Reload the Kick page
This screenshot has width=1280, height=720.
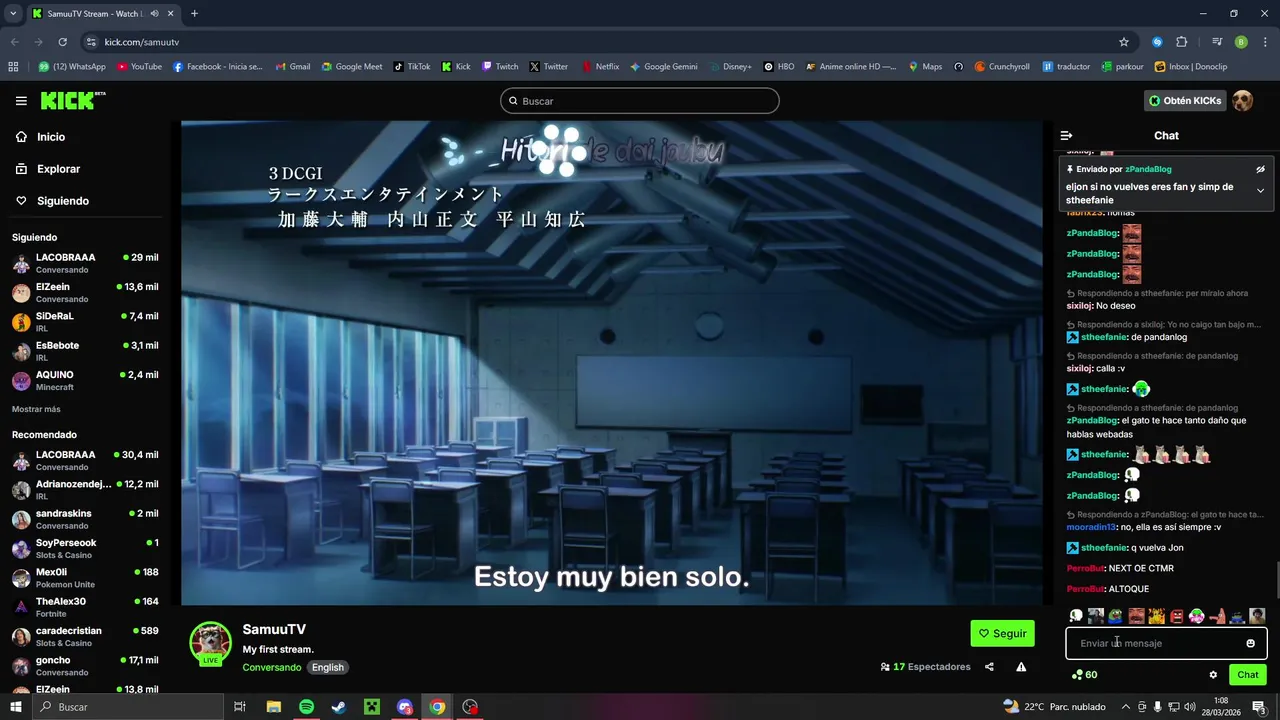point(62,42)
